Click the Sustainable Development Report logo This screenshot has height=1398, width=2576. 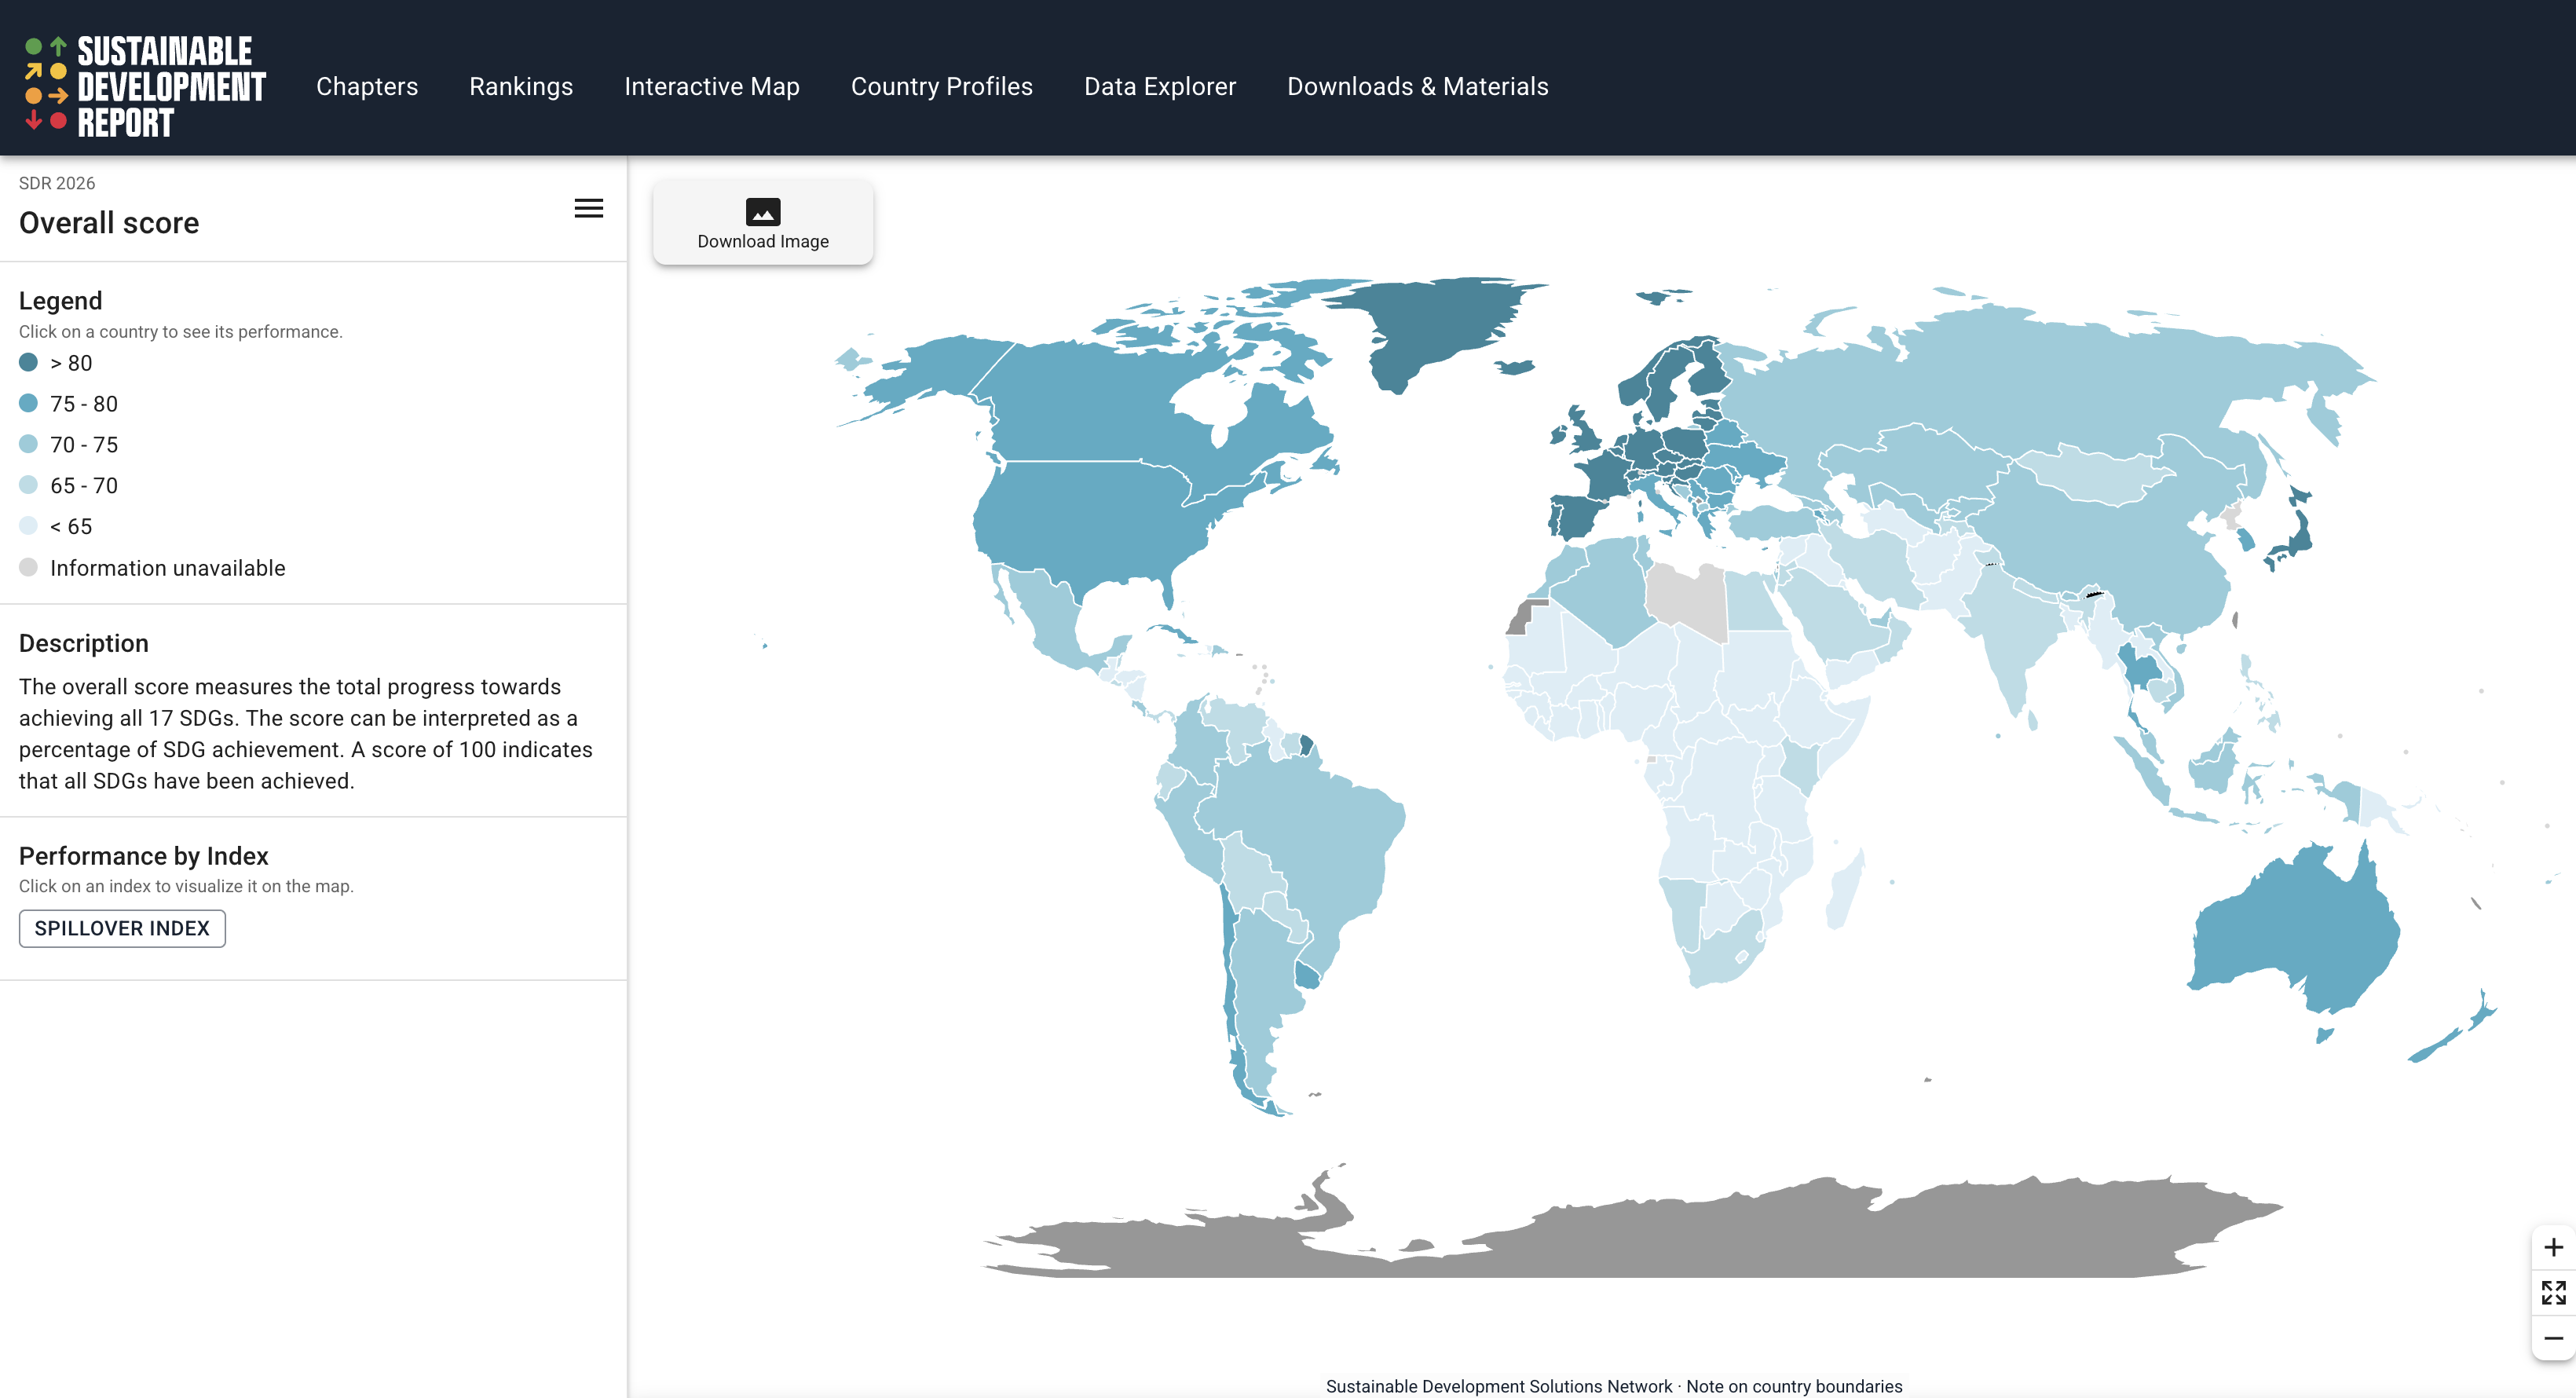coord(145,86)
